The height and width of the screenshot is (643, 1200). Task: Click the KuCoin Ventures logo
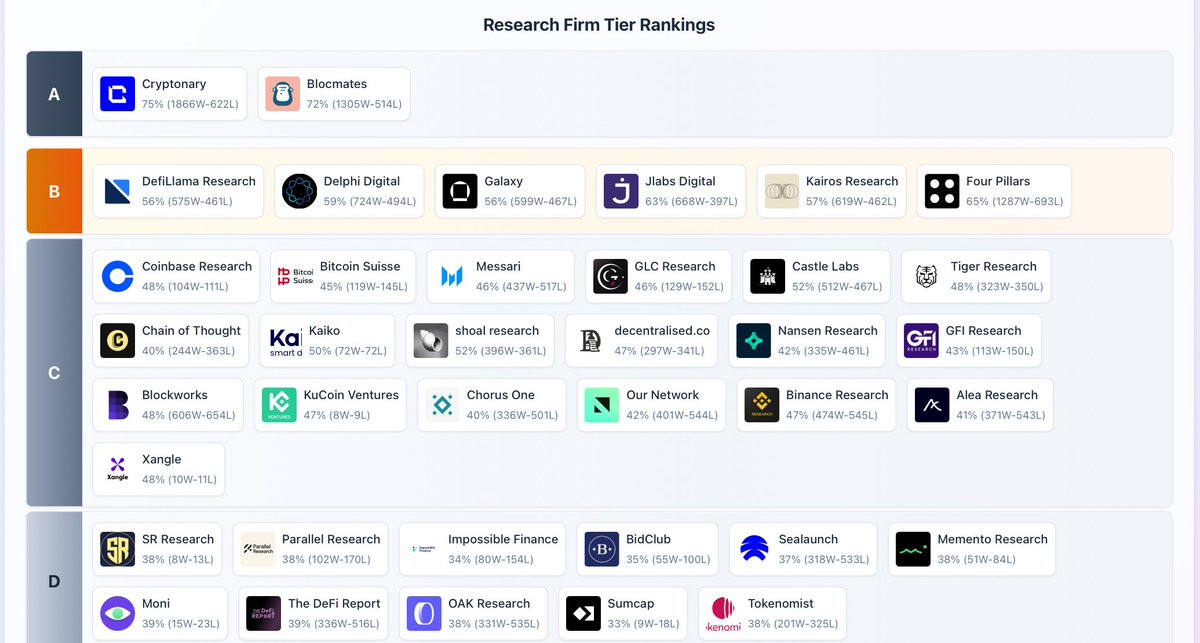click(x=279, y=405)
